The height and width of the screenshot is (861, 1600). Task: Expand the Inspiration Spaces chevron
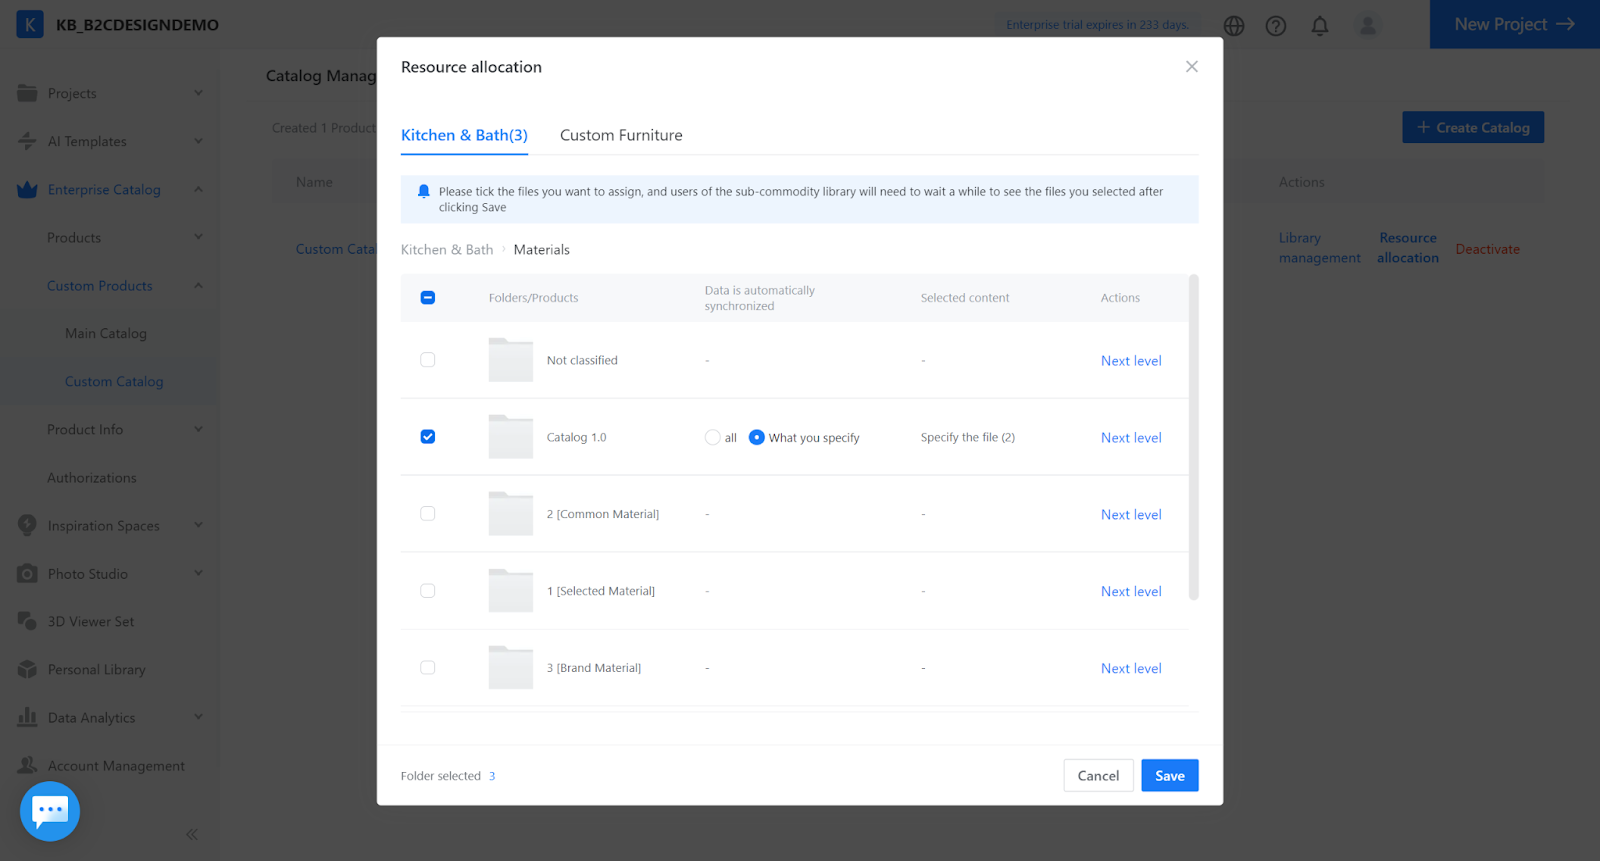pos(198,525)
